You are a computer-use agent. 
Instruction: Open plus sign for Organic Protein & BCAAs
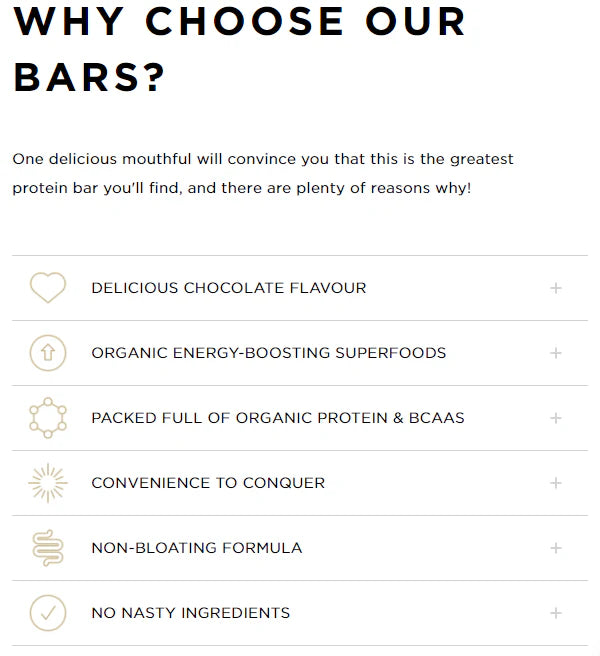pyautogui.click(x=556, y=418)
